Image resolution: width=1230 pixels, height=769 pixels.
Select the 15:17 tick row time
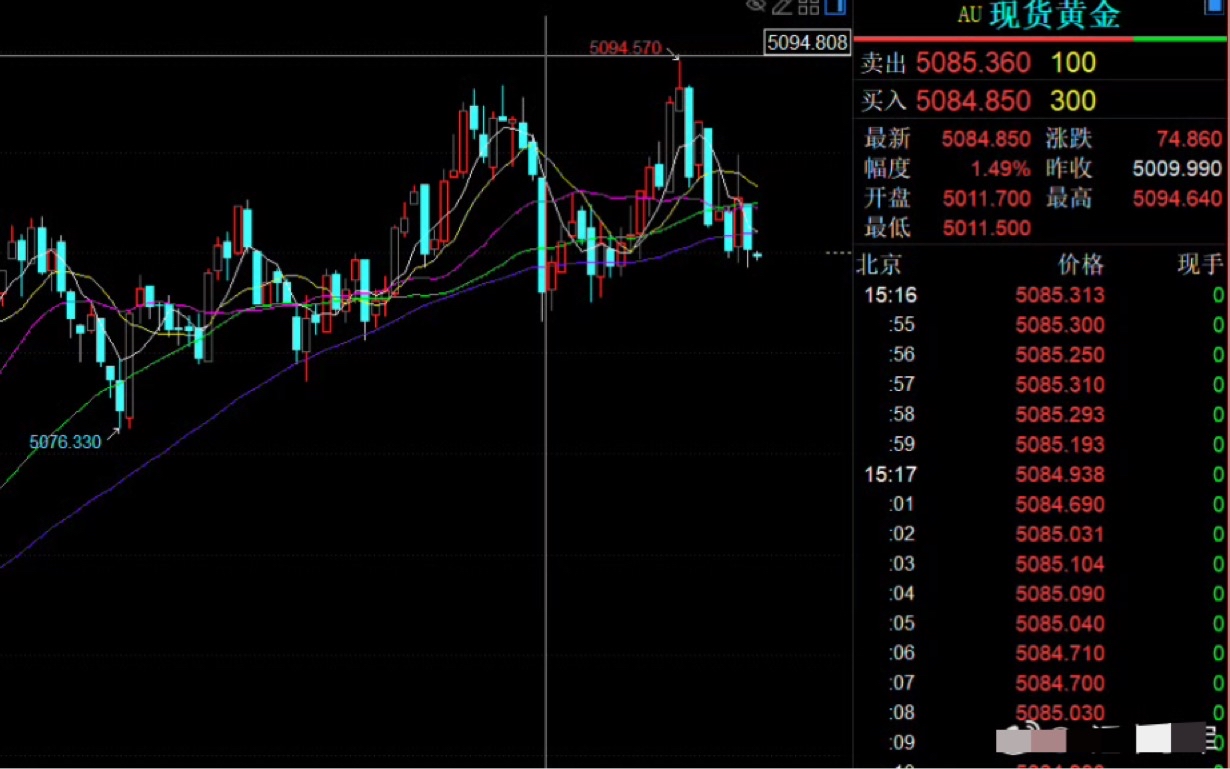click(891, 474)
